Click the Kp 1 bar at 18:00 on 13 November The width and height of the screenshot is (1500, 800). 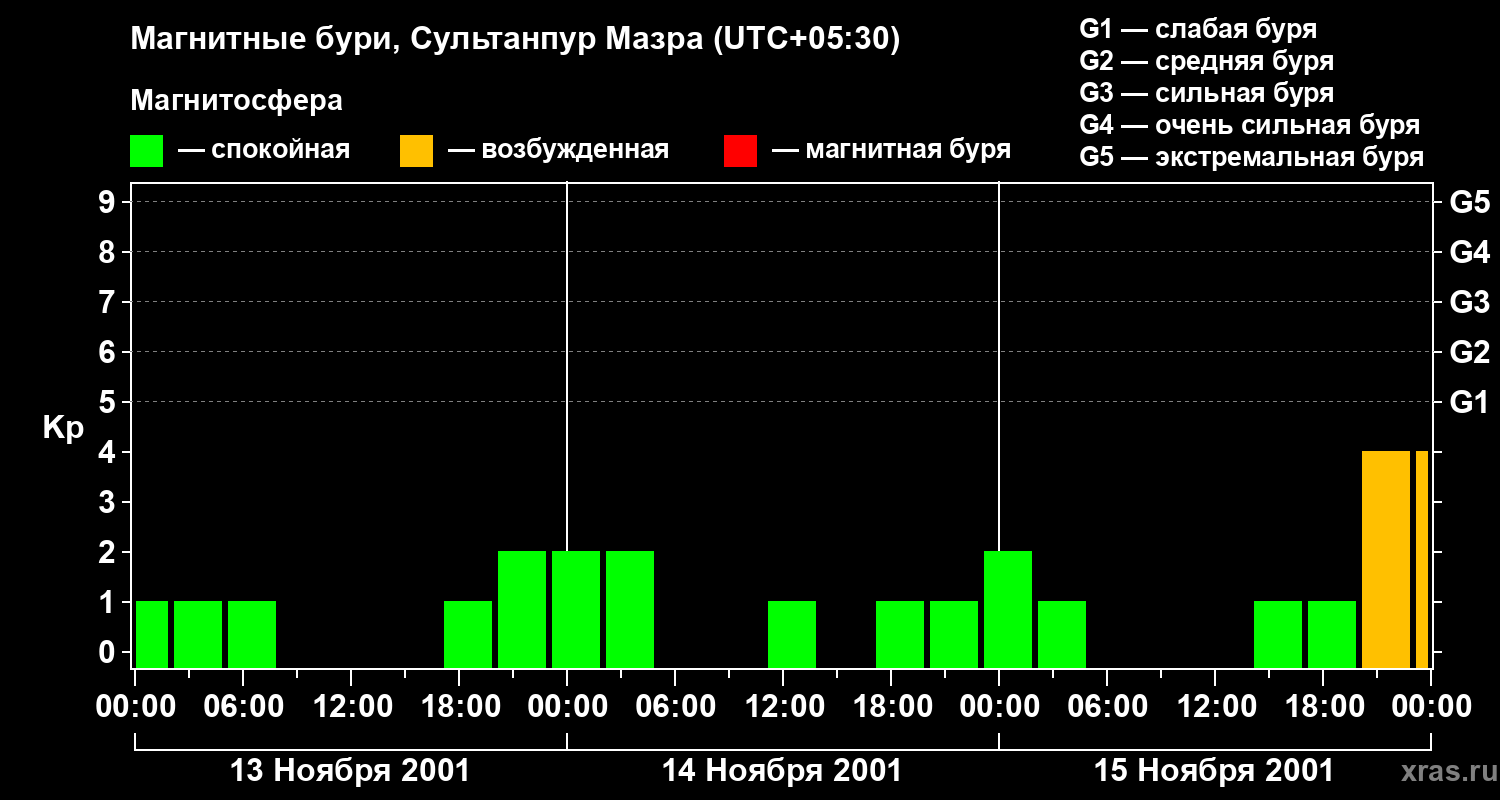[x=468, y=634]
